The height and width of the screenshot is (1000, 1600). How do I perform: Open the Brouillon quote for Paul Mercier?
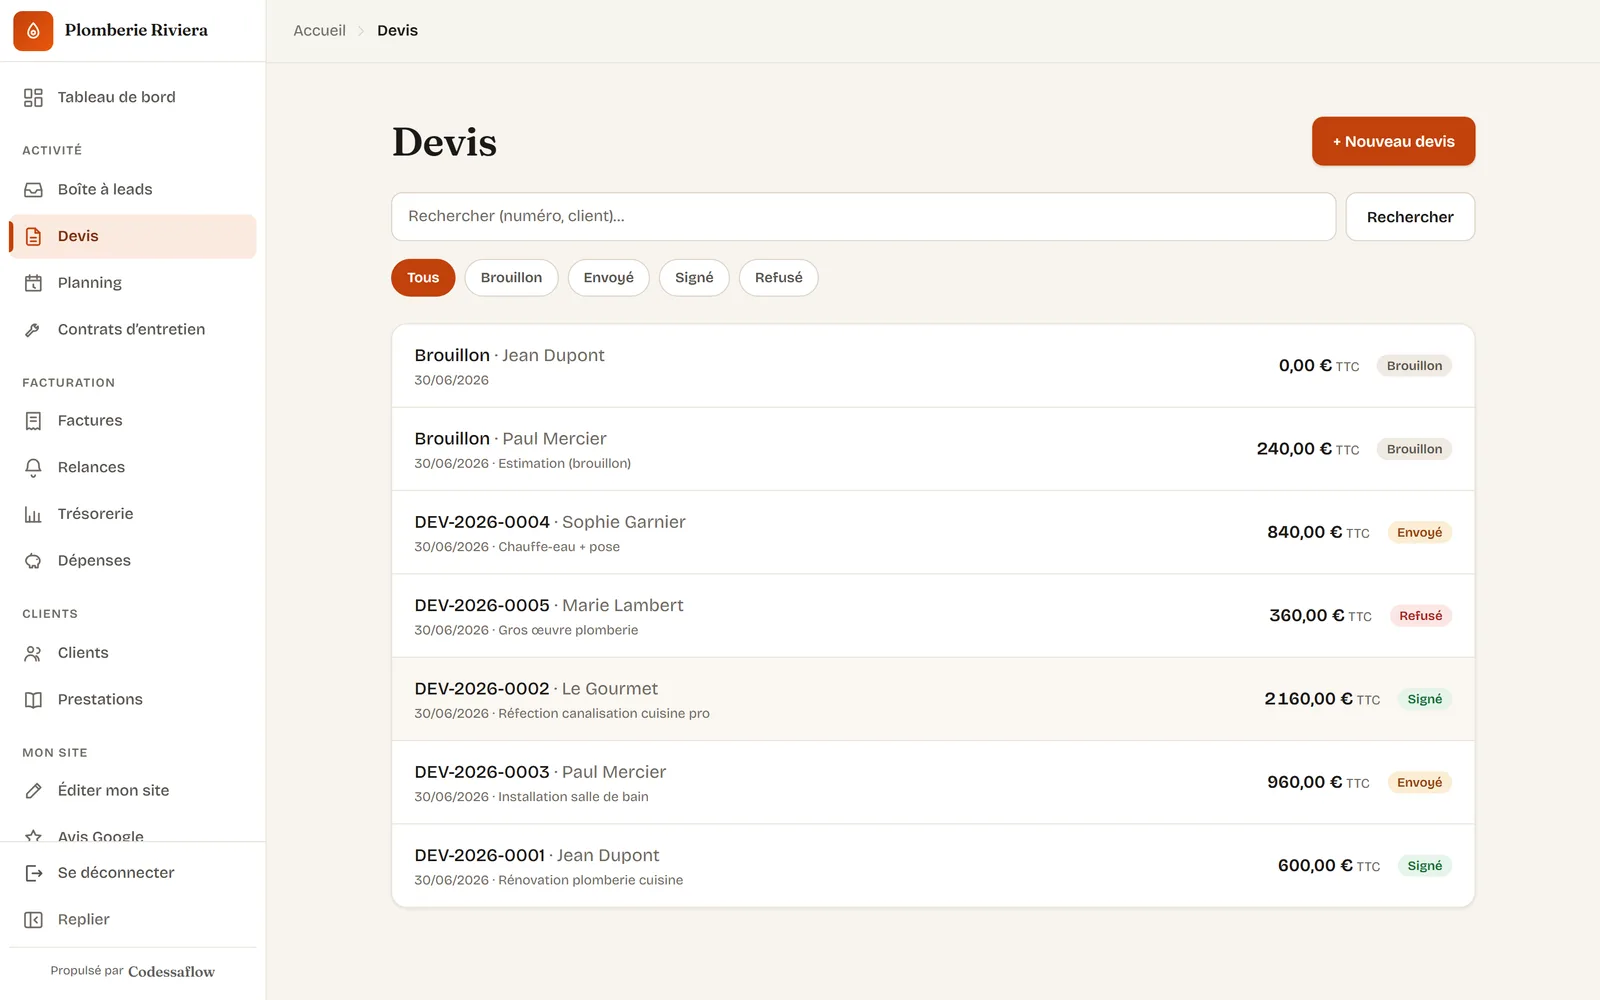933,449
